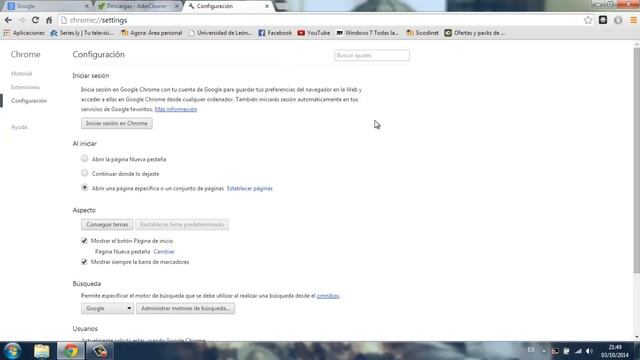Screen dimensions: 640x360
Task: Focus the Buscar ajustes search field
Action: coord(372,56)
